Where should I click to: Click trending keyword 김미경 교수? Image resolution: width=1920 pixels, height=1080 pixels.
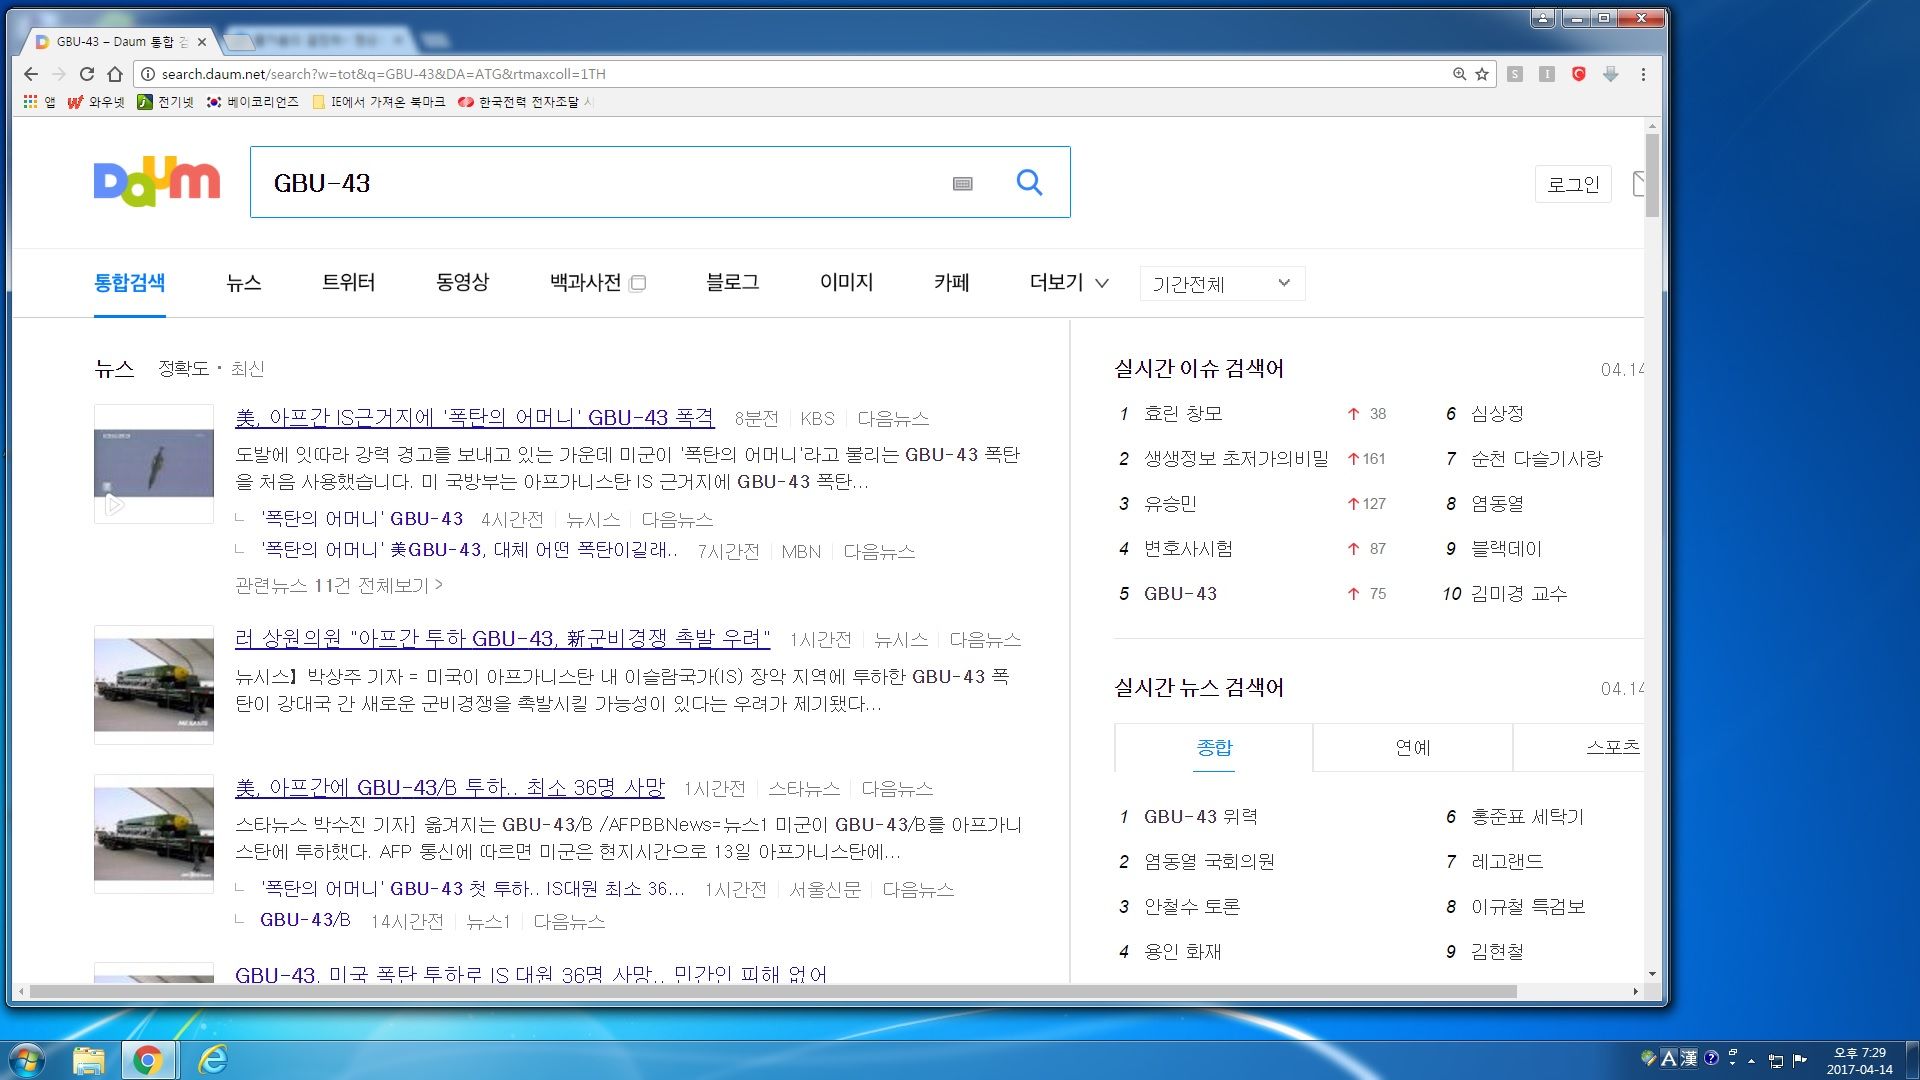[1519, 594]
